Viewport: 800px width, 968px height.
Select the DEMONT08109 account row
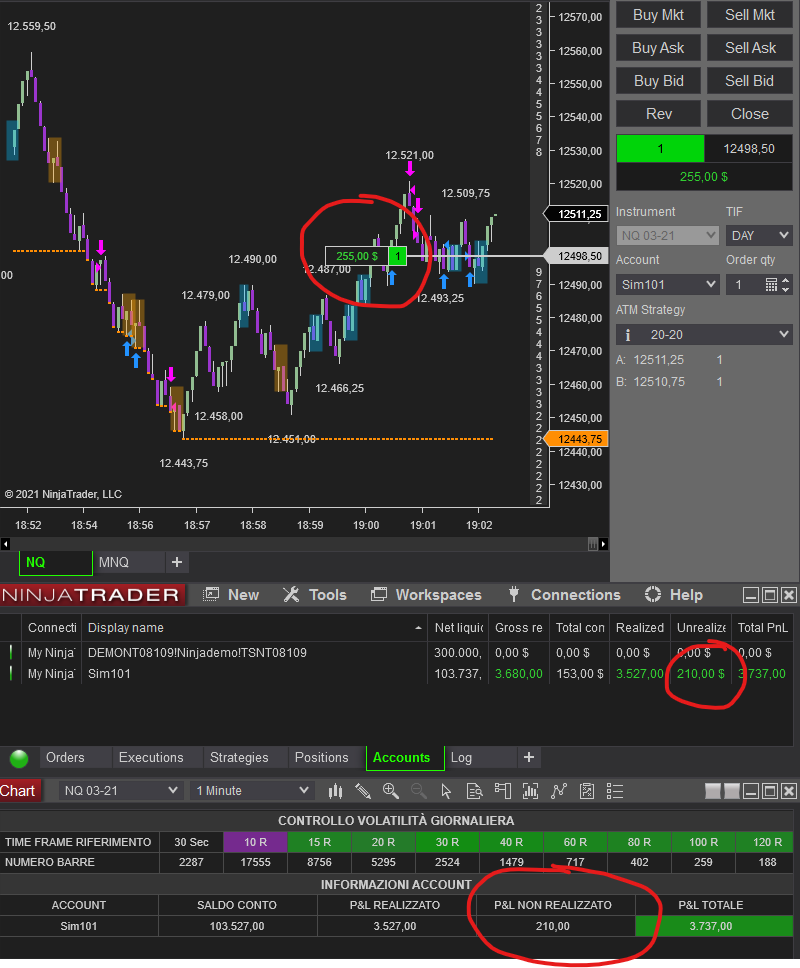396,653
